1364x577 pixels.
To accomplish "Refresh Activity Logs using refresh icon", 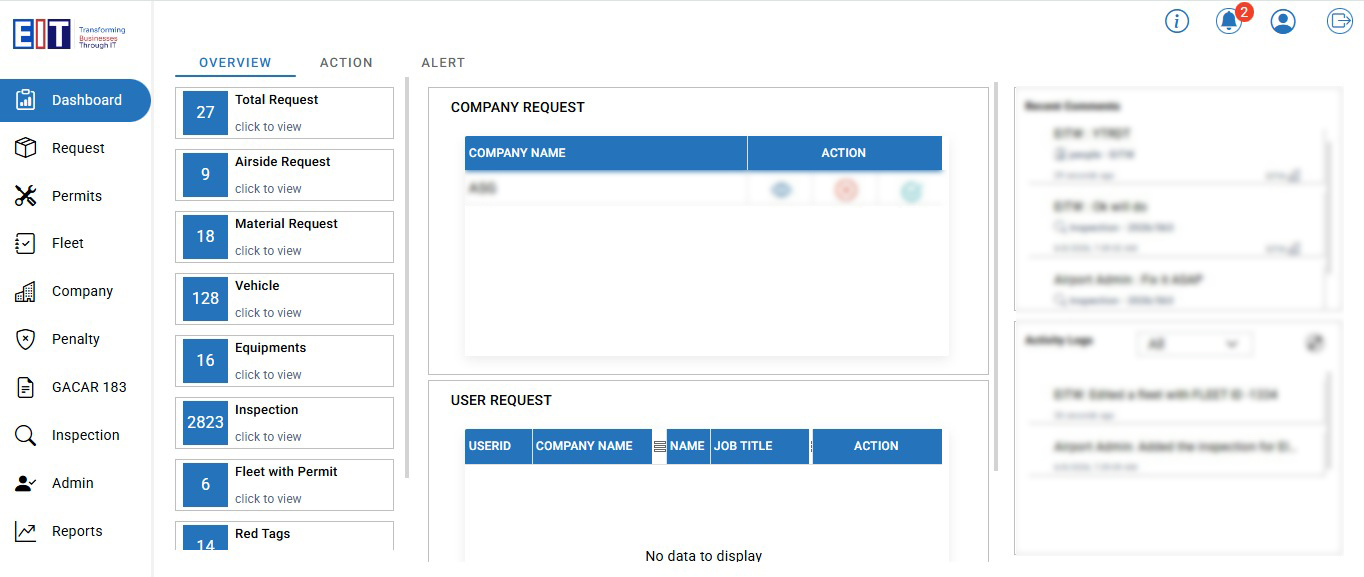I will coord(1315,343).
